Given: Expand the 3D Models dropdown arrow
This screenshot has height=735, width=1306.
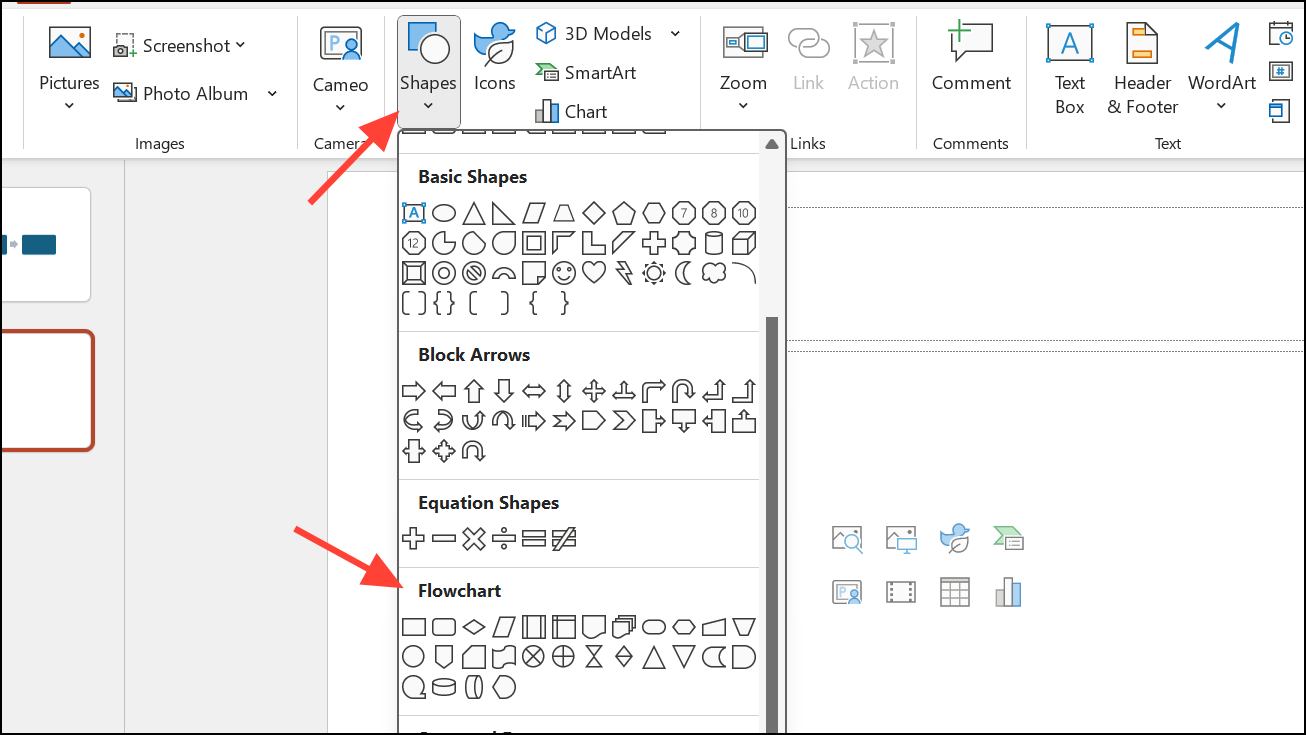Looking at the screenshot, I should coord(675,34).
